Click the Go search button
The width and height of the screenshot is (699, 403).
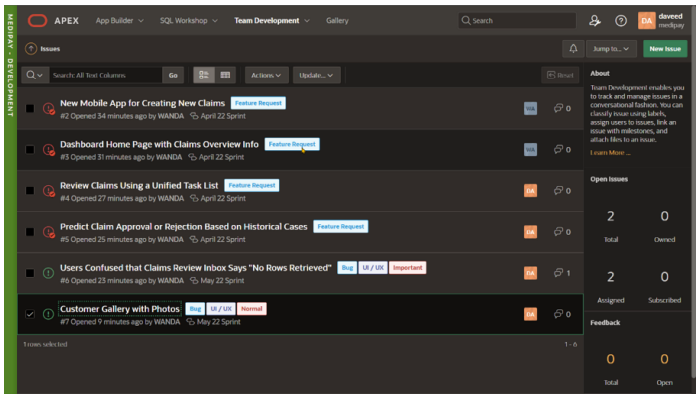pos(173,75)
